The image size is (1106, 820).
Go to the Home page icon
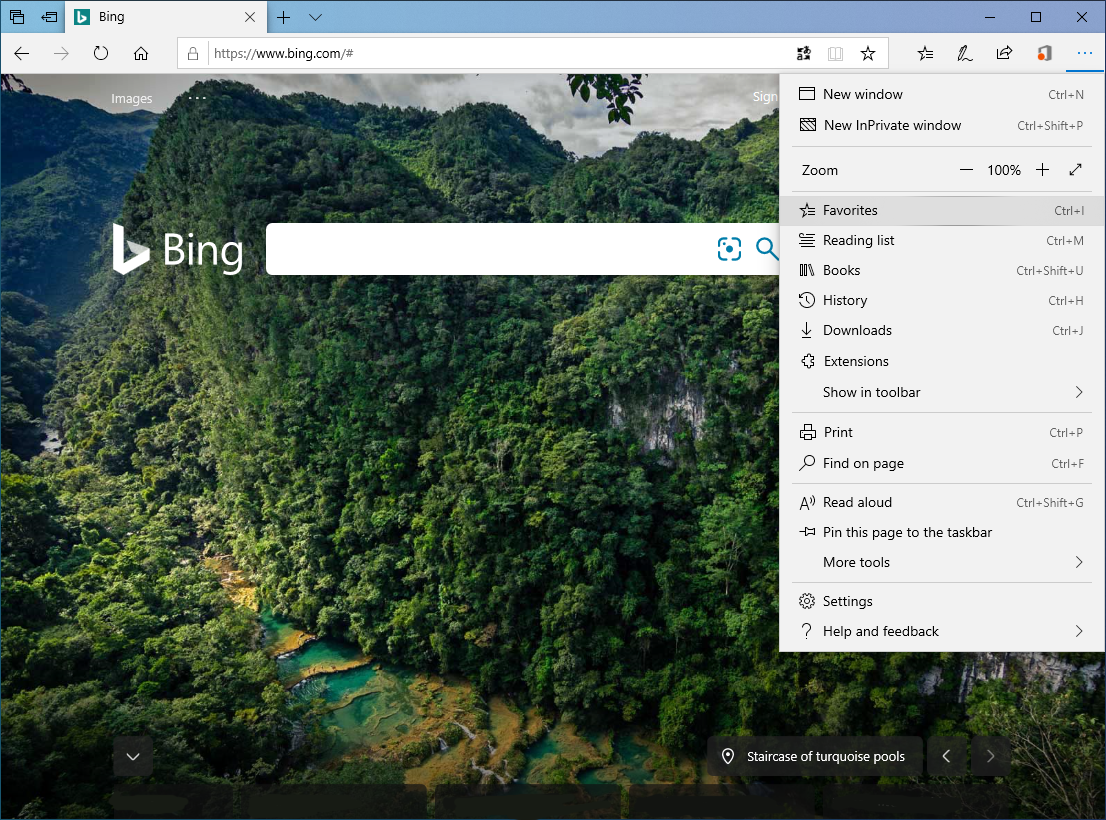(x=141, y=53)
